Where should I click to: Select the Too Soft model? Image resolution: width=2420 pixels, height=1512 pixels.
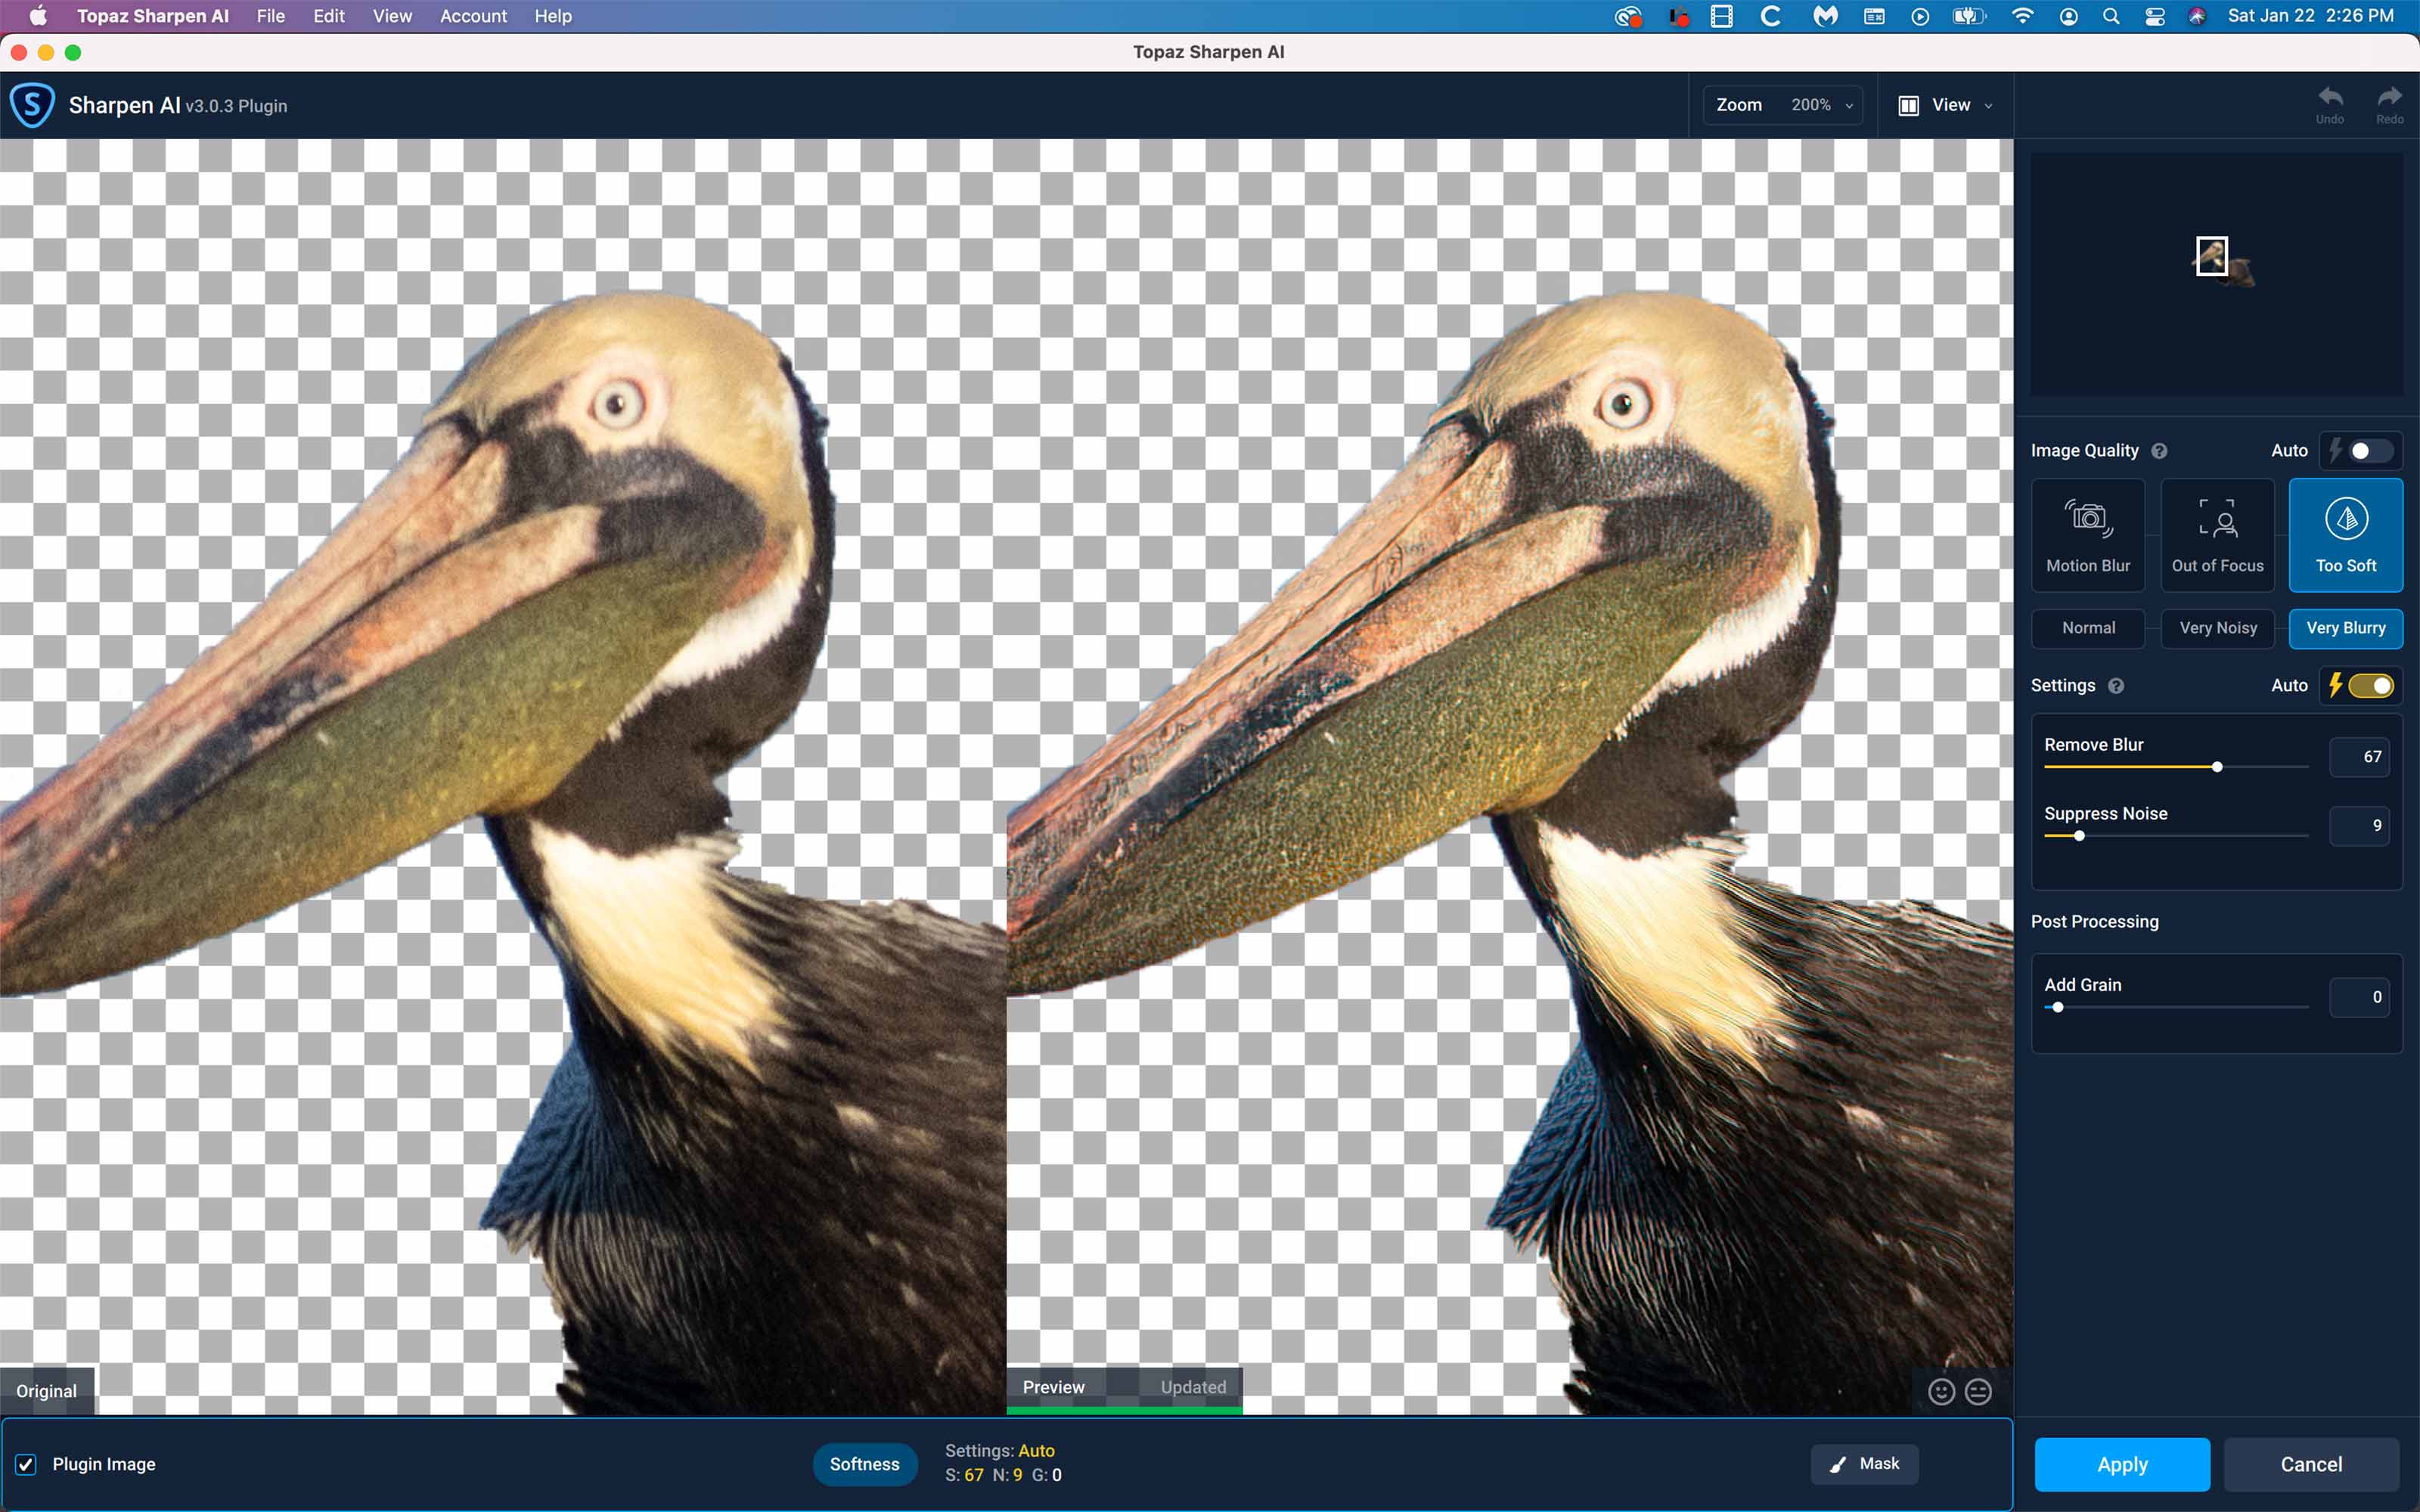click(x=2346, y=535)
